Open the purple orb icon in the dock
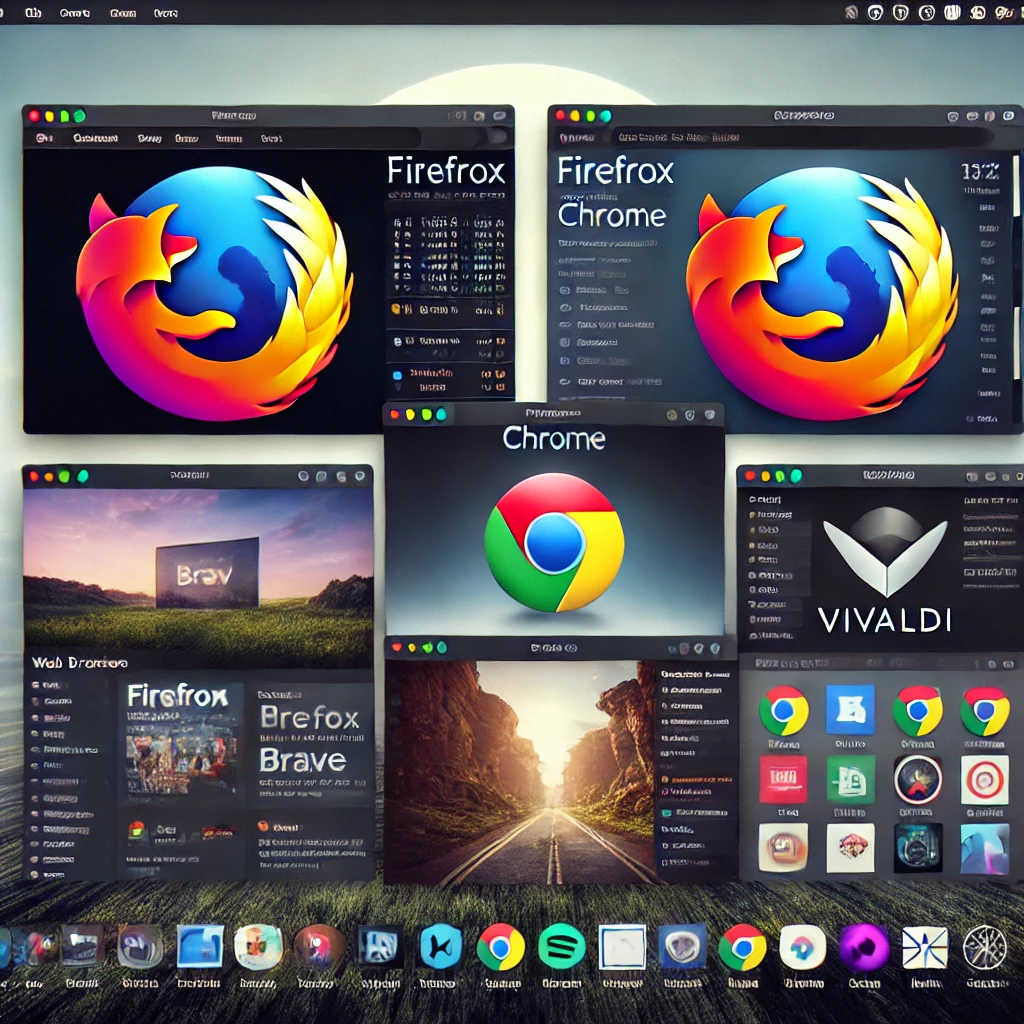 [x=864, y=947]
